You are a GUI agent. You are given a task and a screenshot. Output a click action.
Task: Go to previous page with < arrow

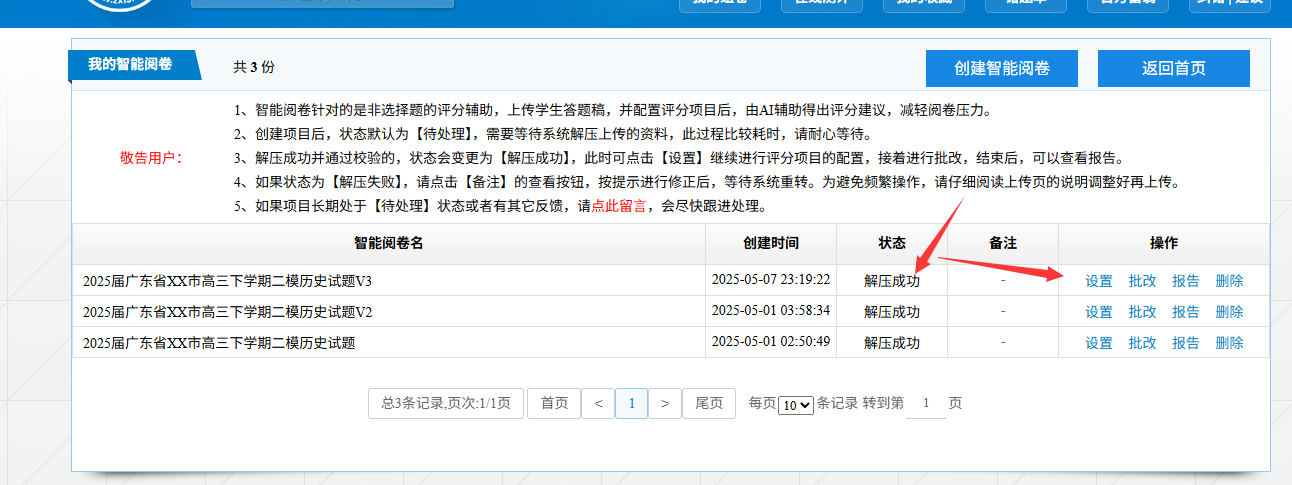[x=598, y=403]
